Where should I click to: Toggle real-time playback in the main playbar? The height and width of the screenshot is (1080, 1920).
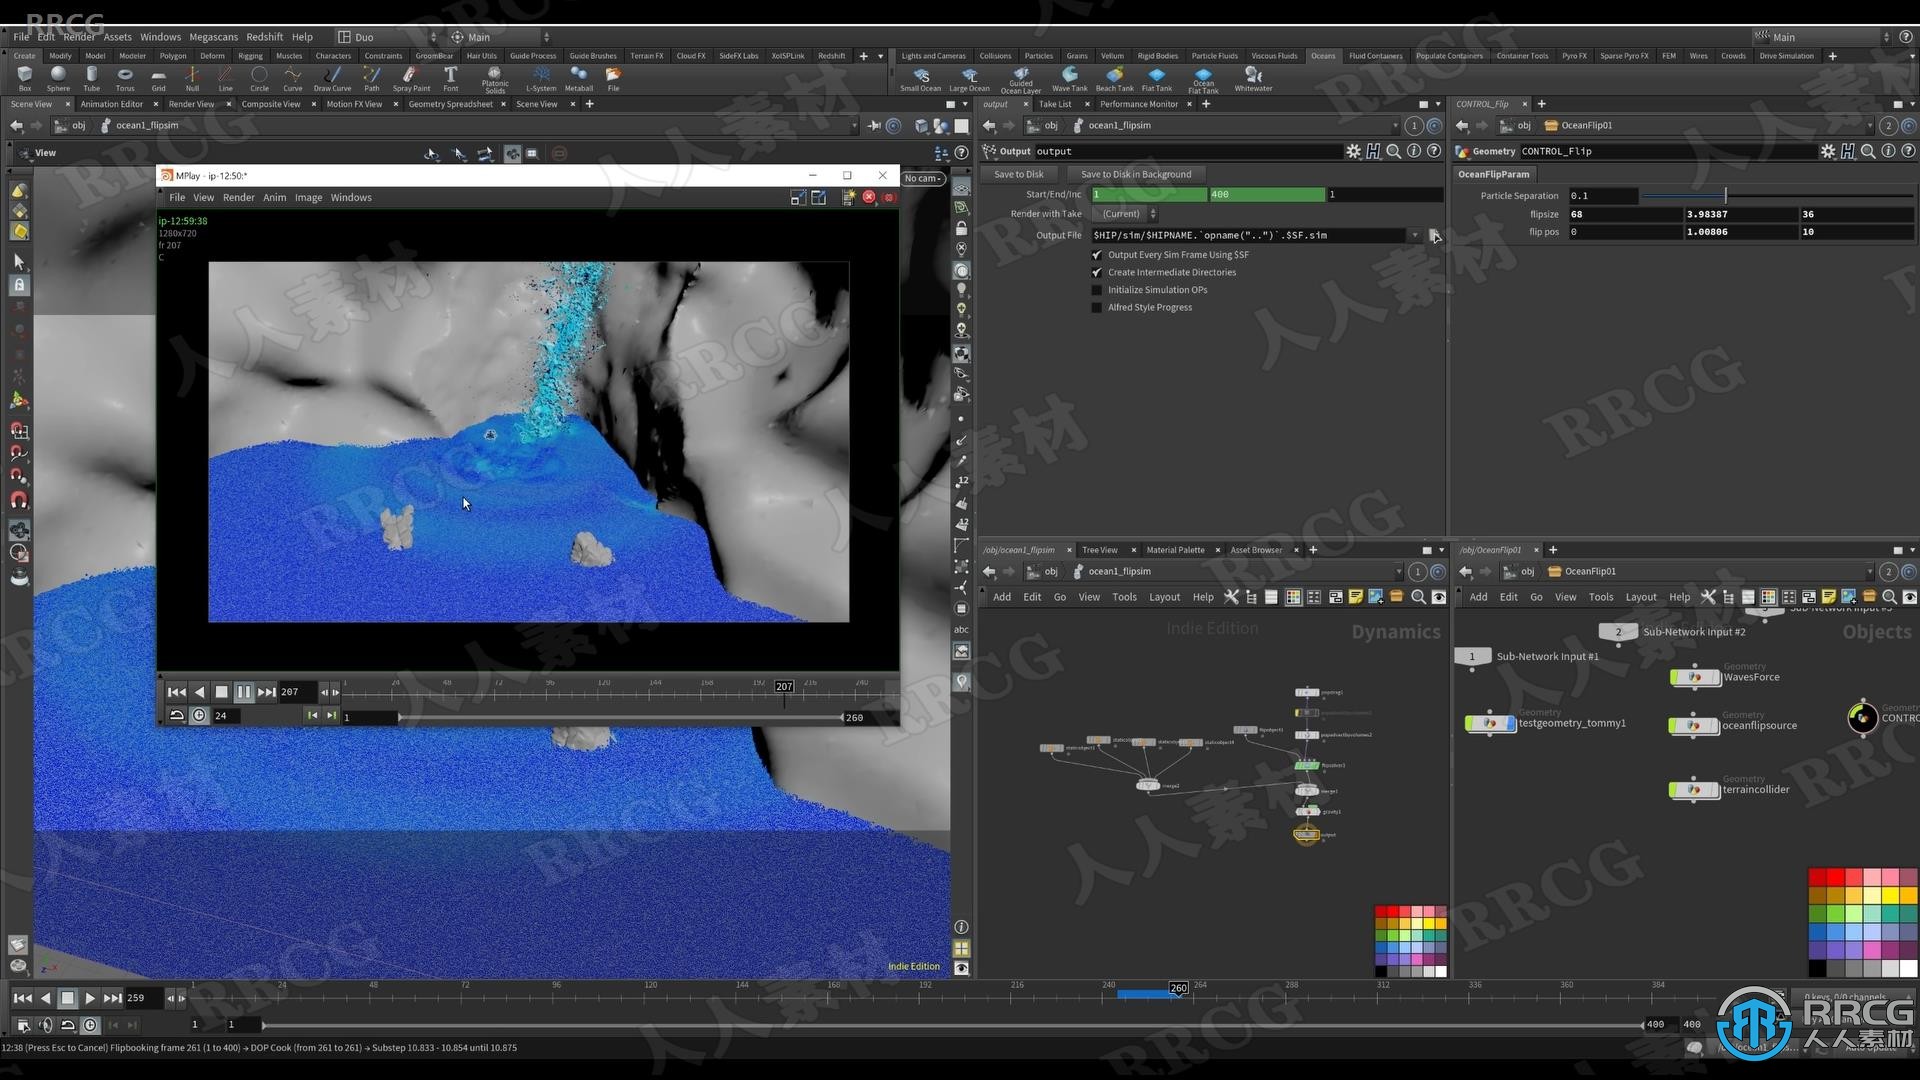pos(90,1025)
